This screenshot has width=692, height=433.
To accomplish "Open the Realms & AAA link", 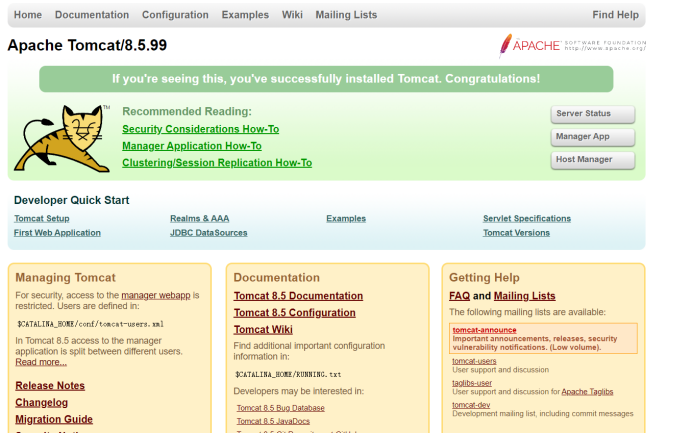I will 199,218.
